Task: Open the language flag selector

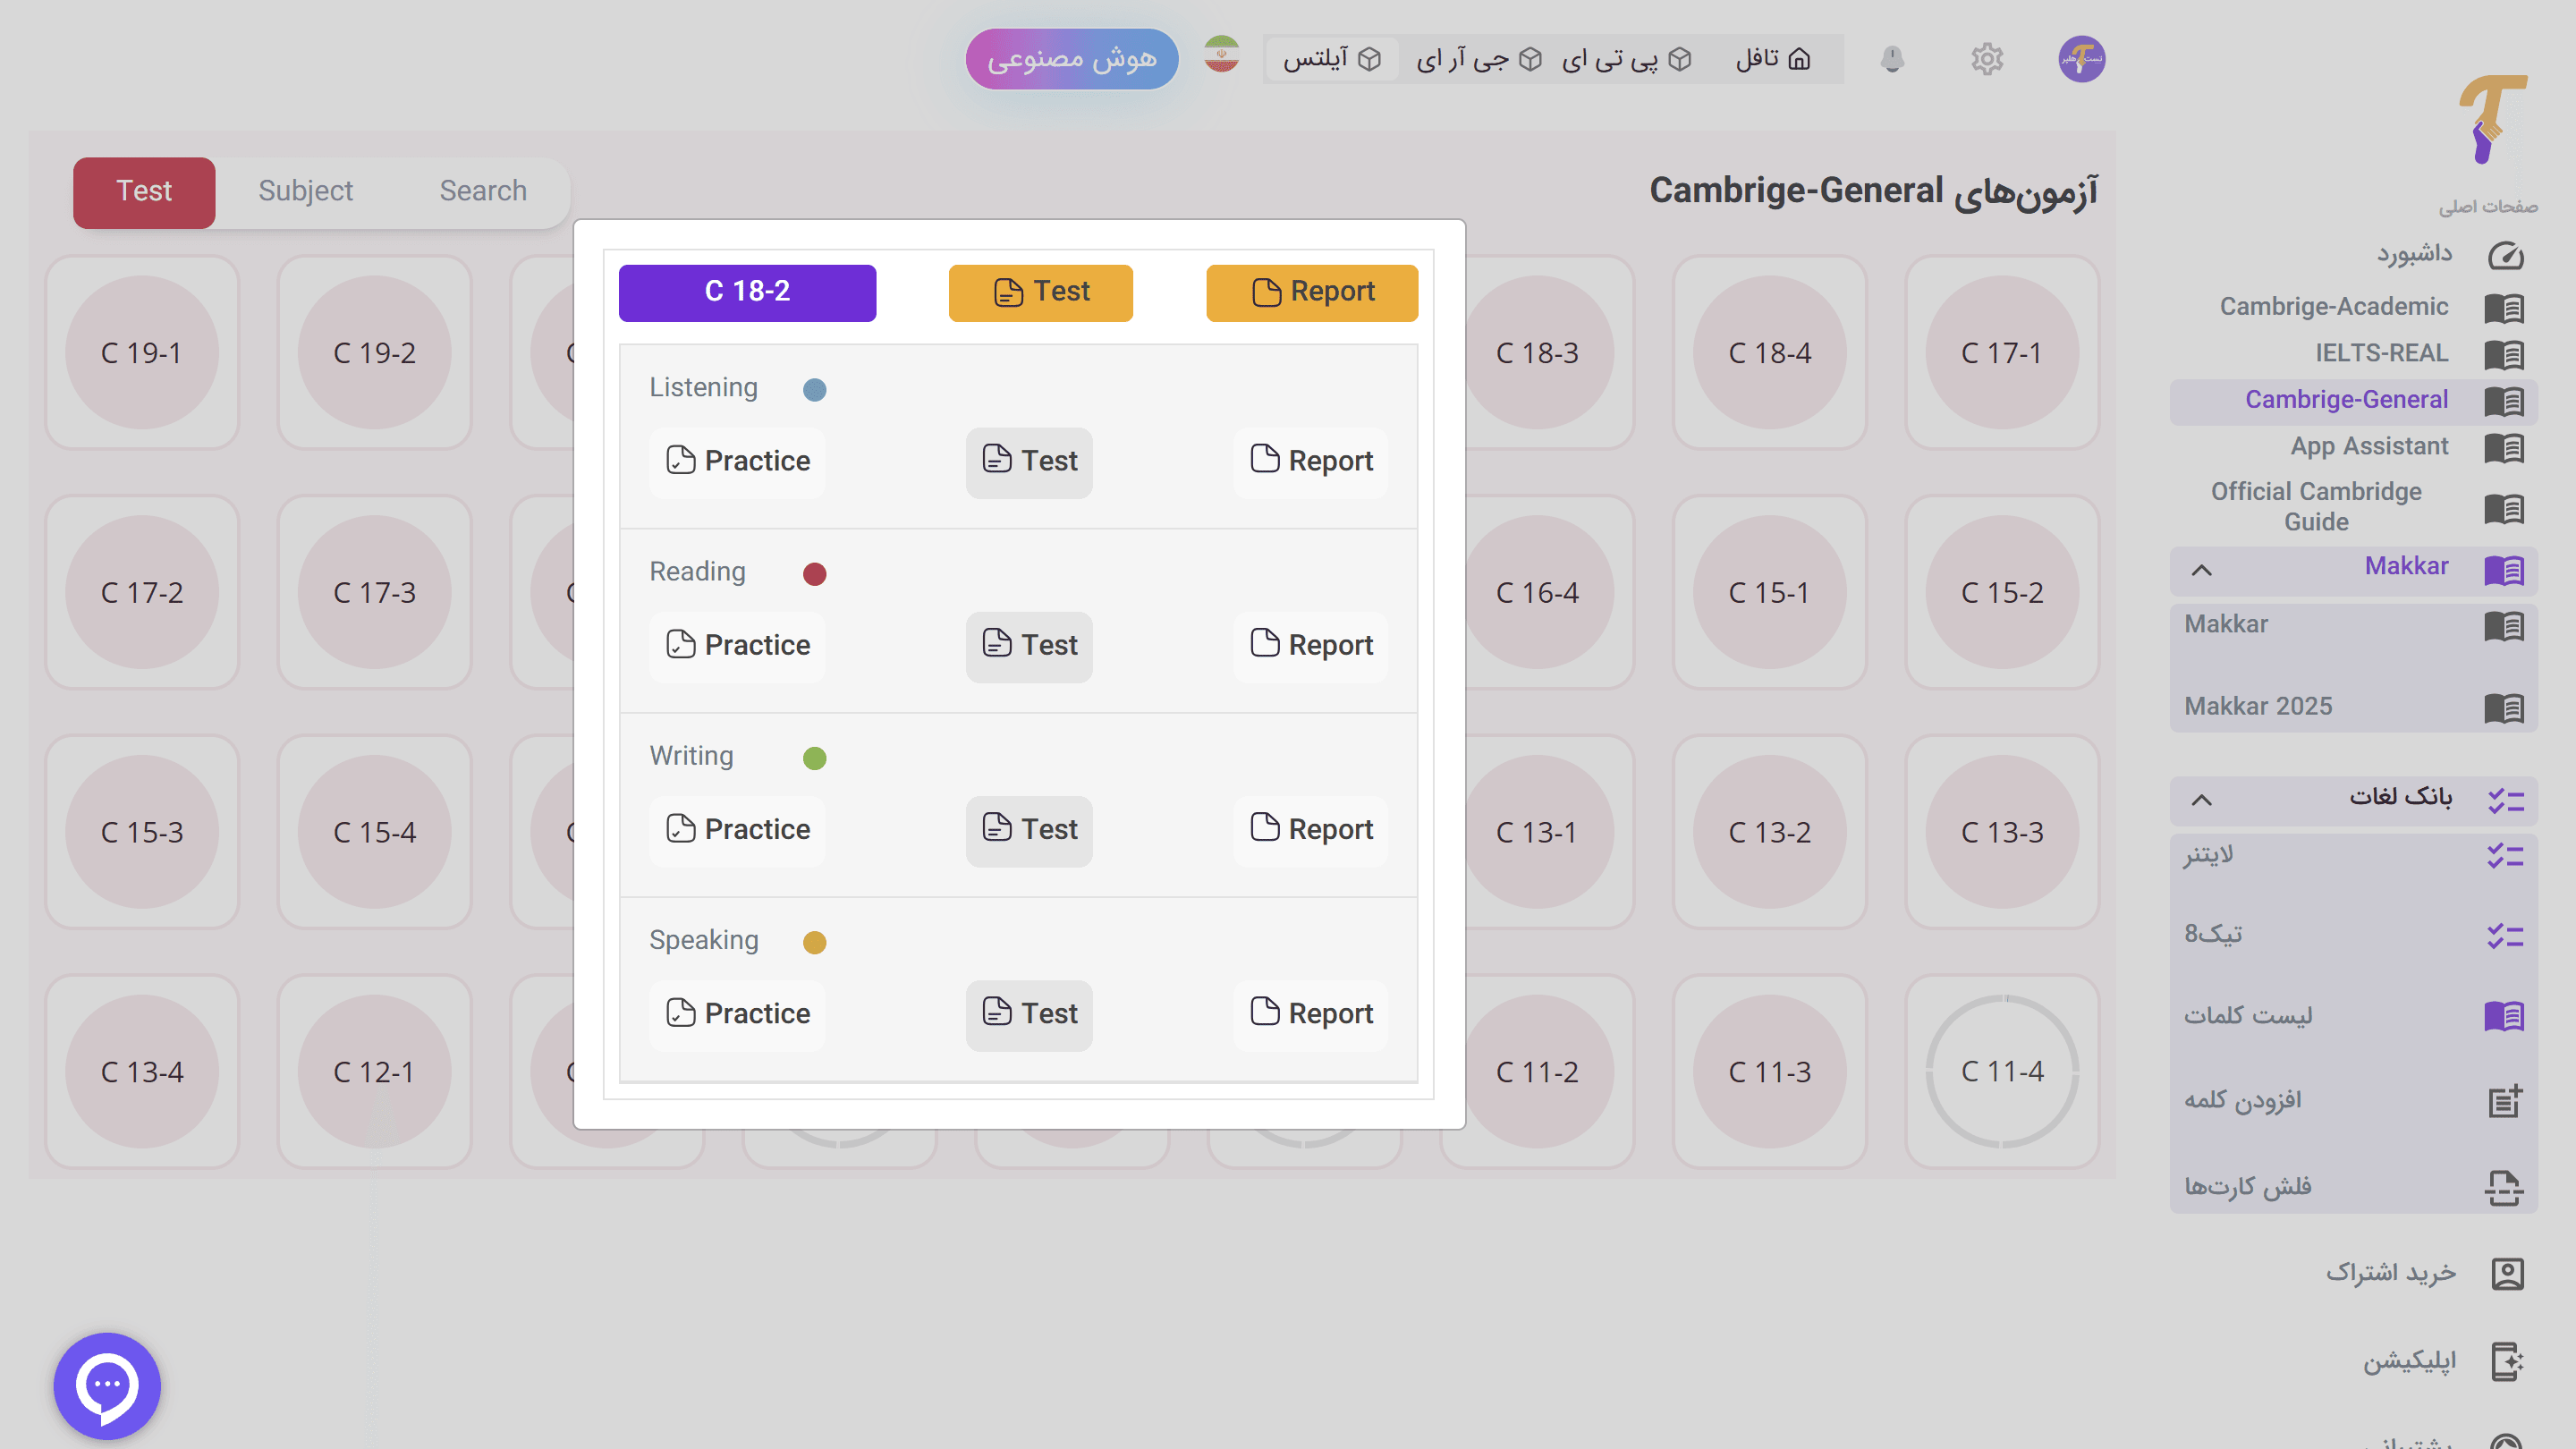Action: [1221, 57]
